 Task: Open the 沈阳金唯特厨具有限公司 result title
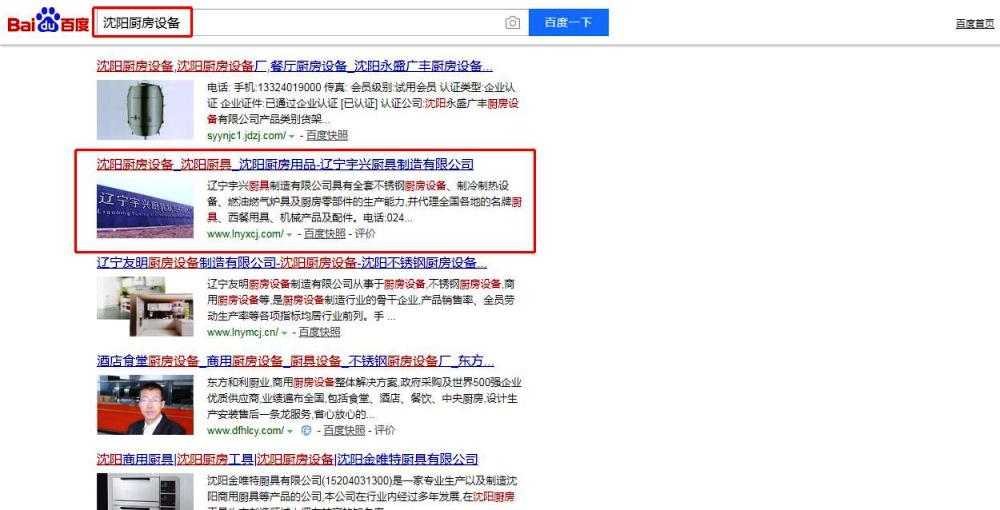point(287,459)
